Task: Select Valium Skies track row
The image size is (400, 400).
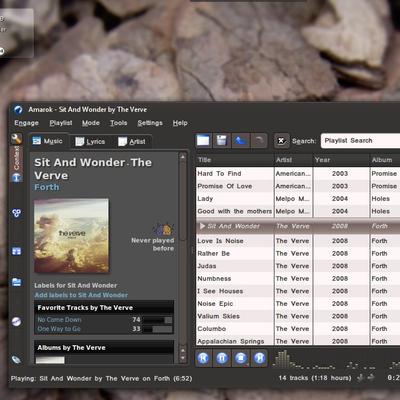Action: click(298, 316)
